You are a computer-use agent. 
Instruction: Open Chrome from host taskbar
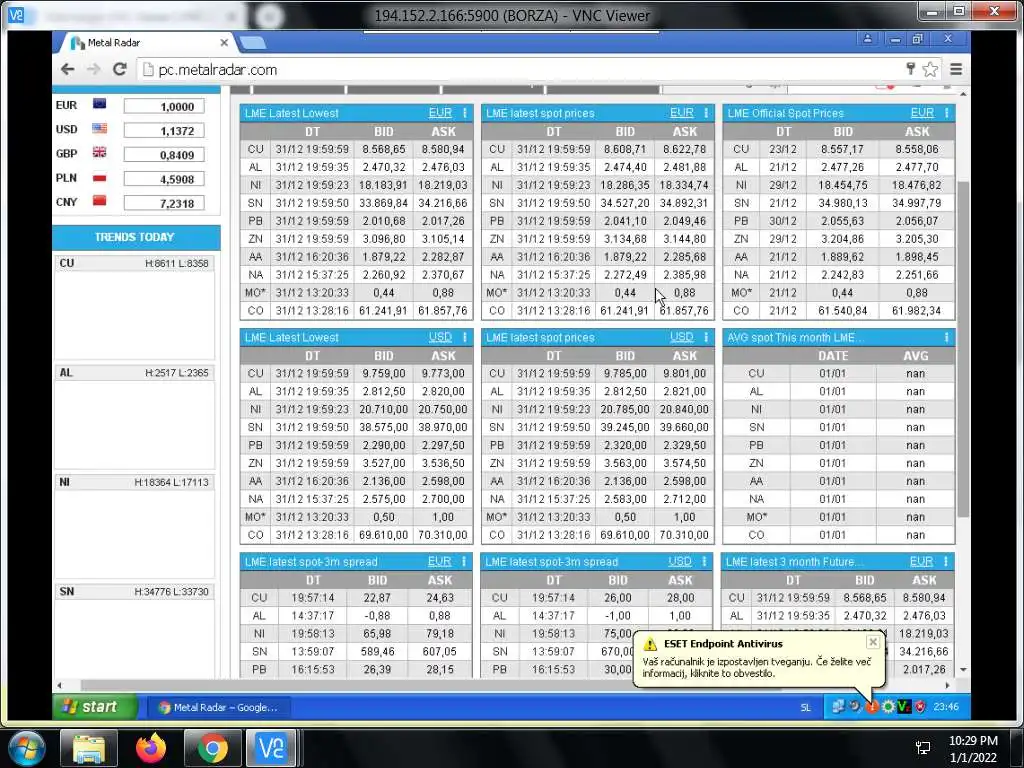coord(213,748)
